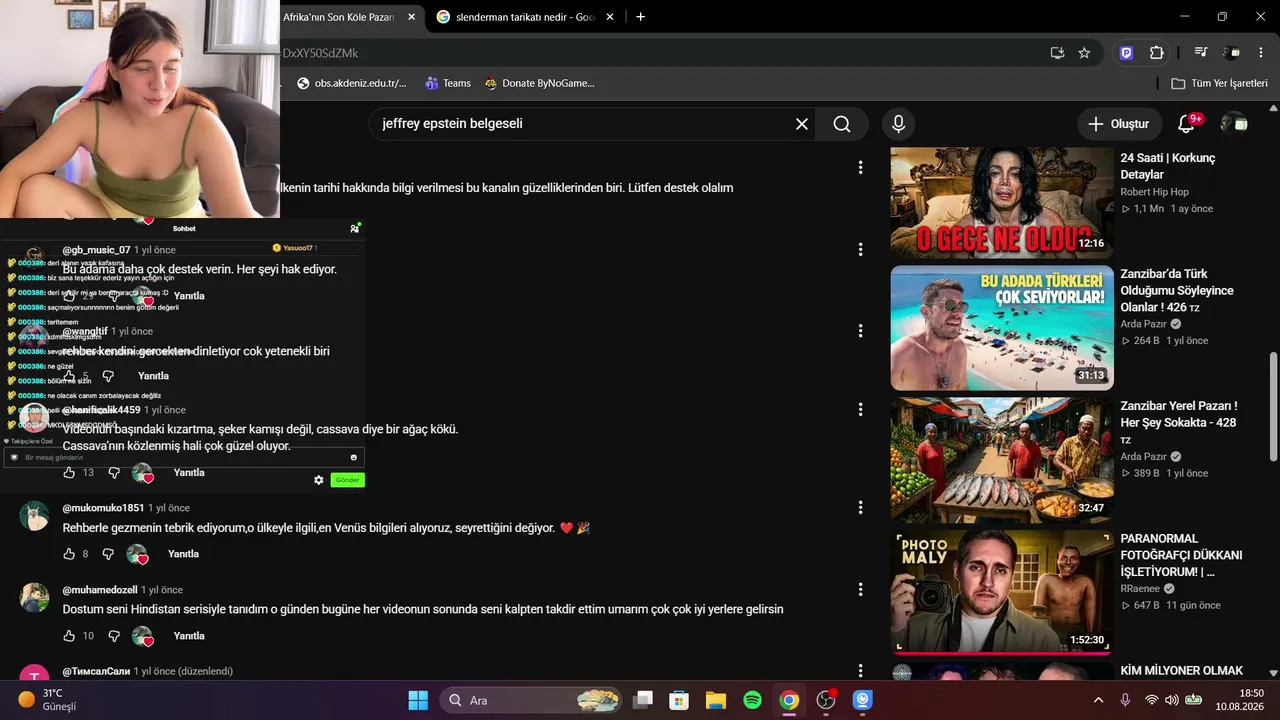Dislike the comment by @muhamedozell

[114, 636]
